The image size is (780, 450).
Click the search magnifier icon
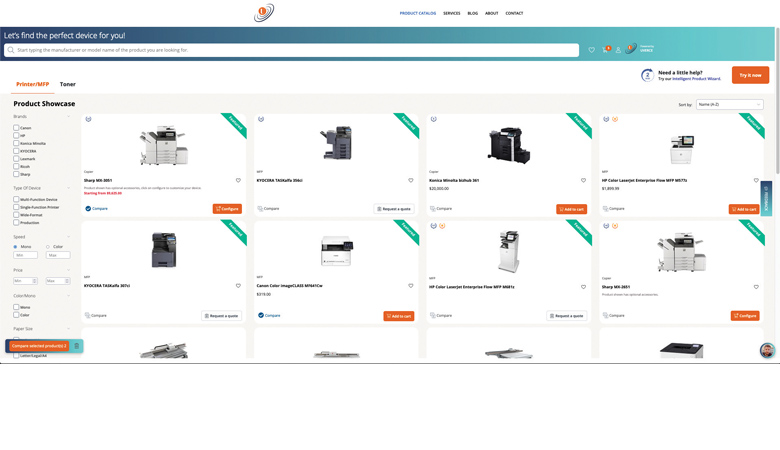tap(10, 50)
